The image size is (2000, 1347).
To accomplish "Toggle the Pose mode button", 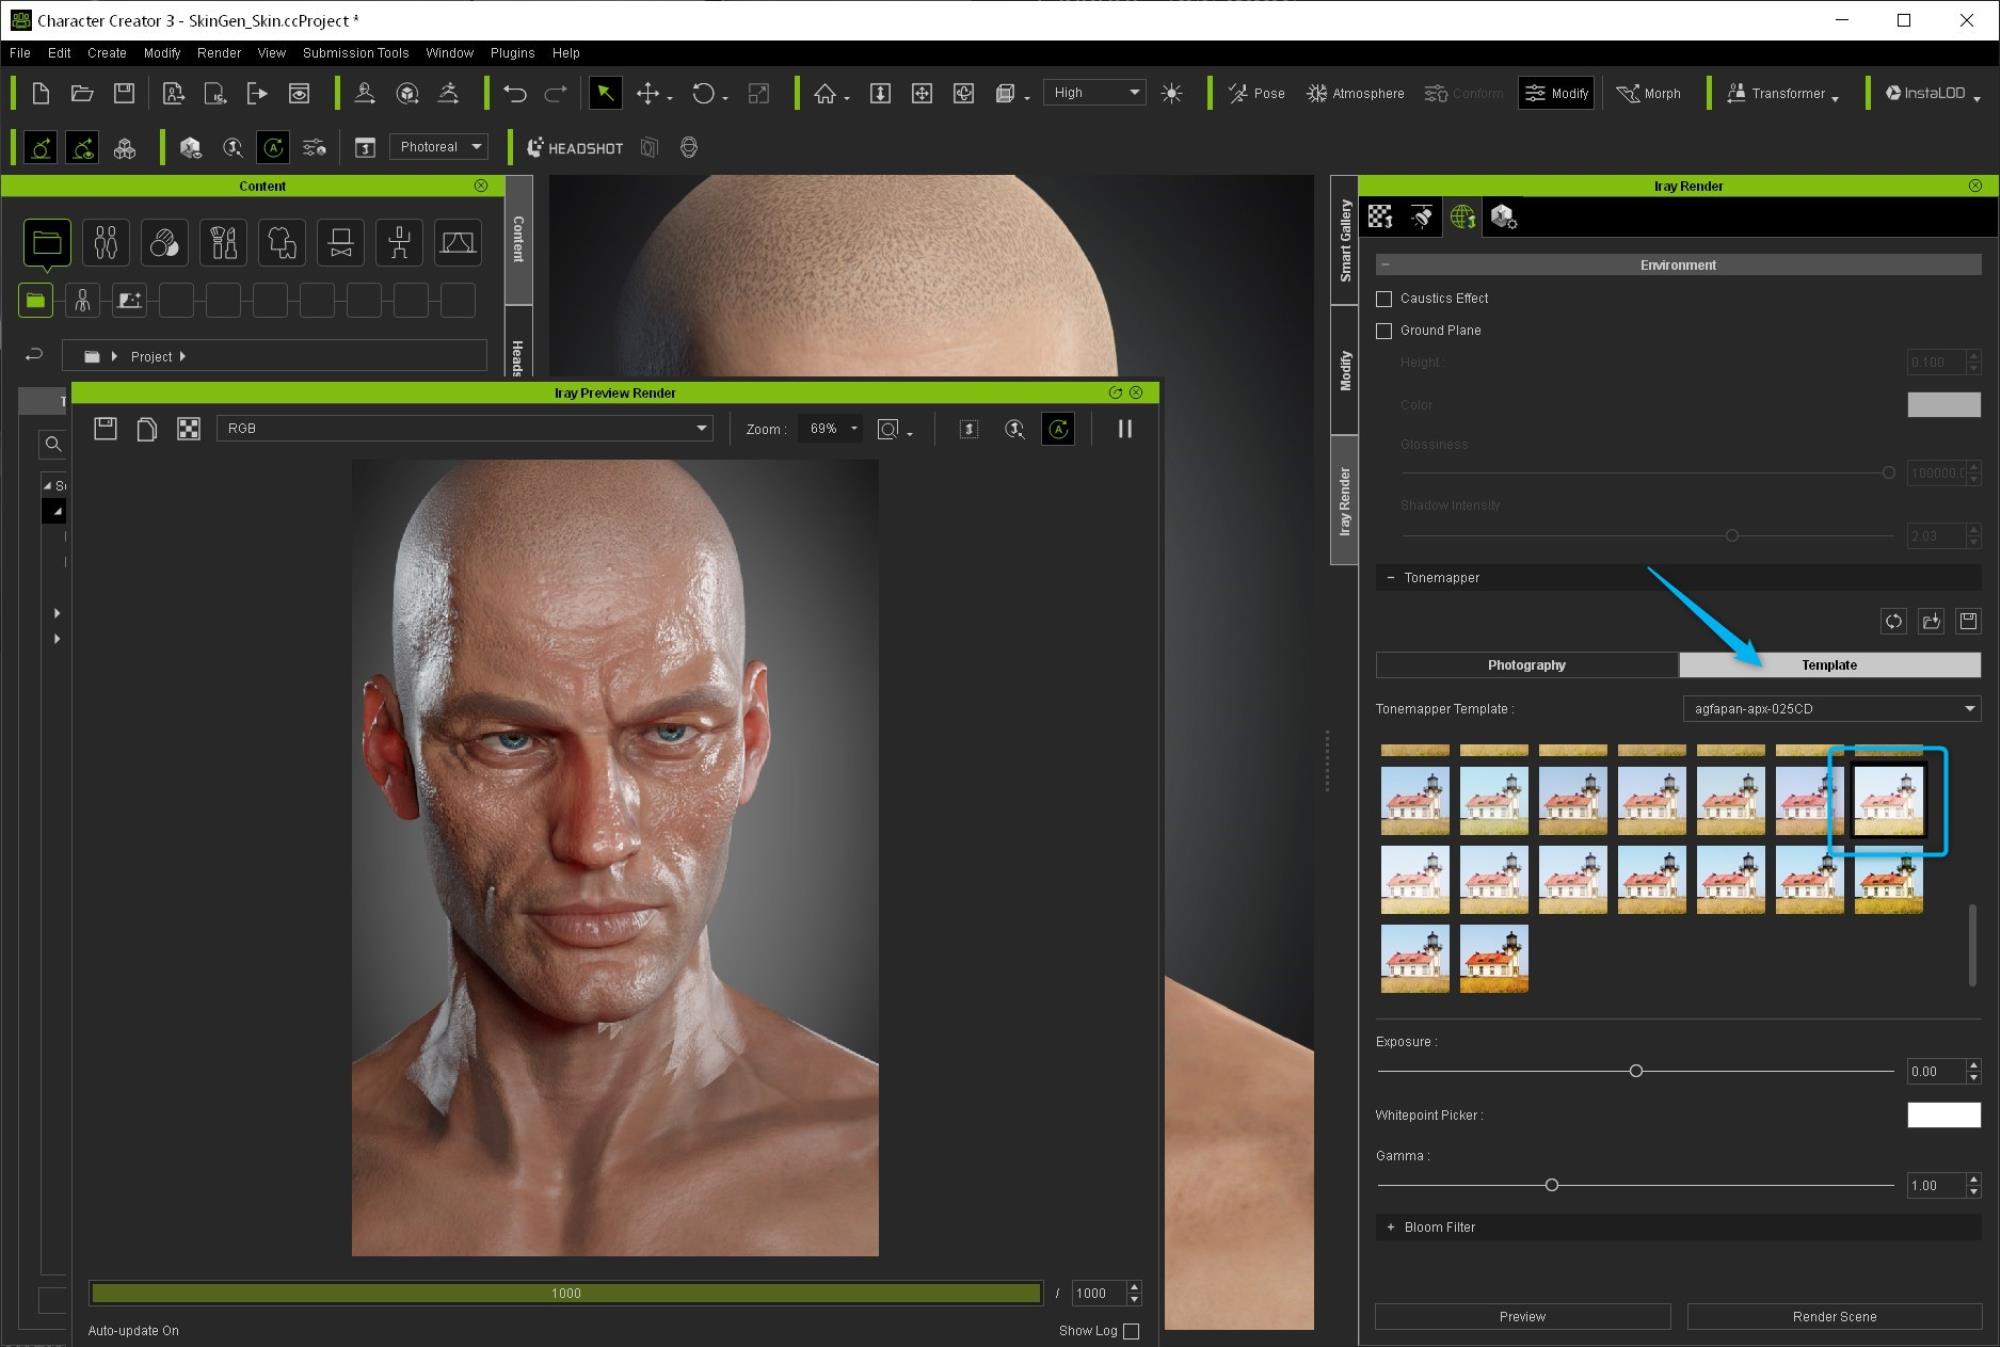I will [x=1256, y=93].
